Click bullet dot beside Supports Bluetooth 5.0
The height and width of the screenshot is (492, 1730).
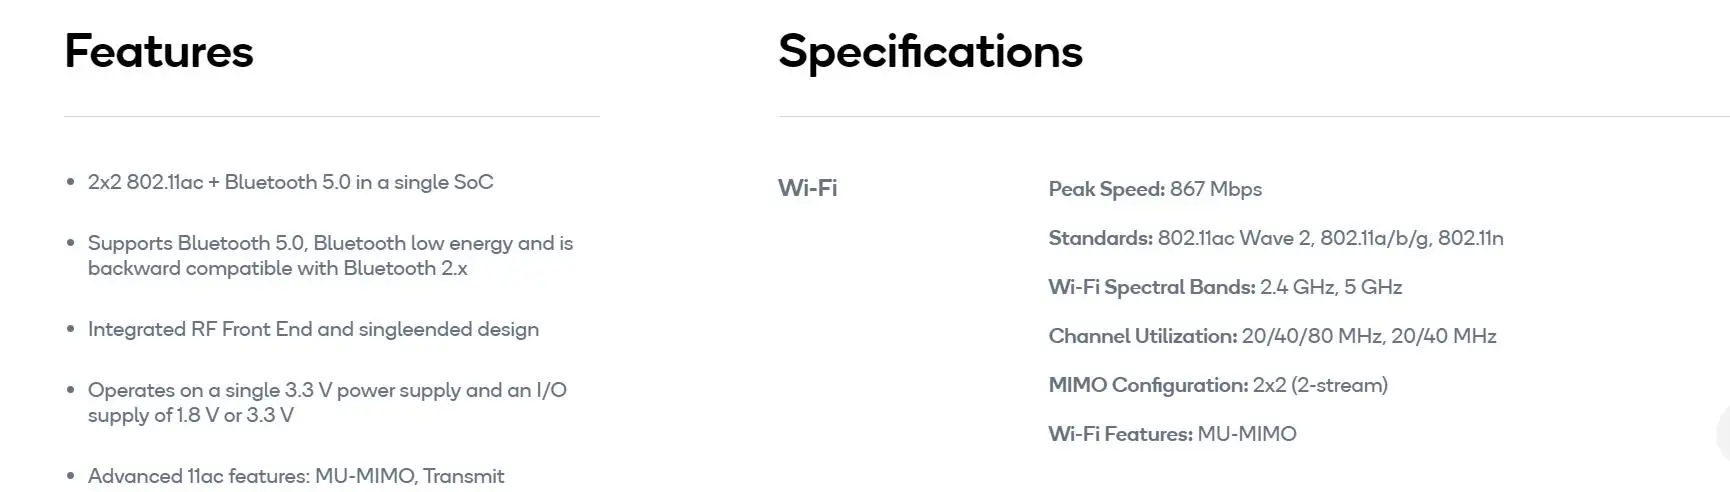(70, 243)
